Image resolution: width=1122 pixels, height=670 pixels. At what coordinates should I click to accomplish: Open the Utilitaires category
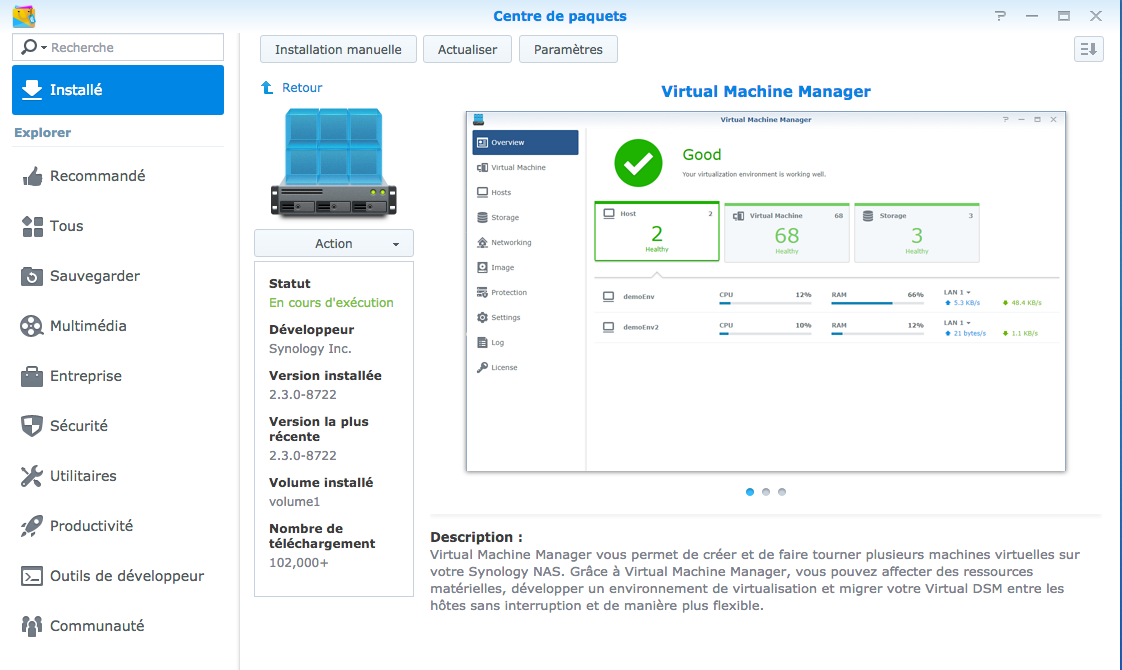pyautogui.click(x=118, y=476)
